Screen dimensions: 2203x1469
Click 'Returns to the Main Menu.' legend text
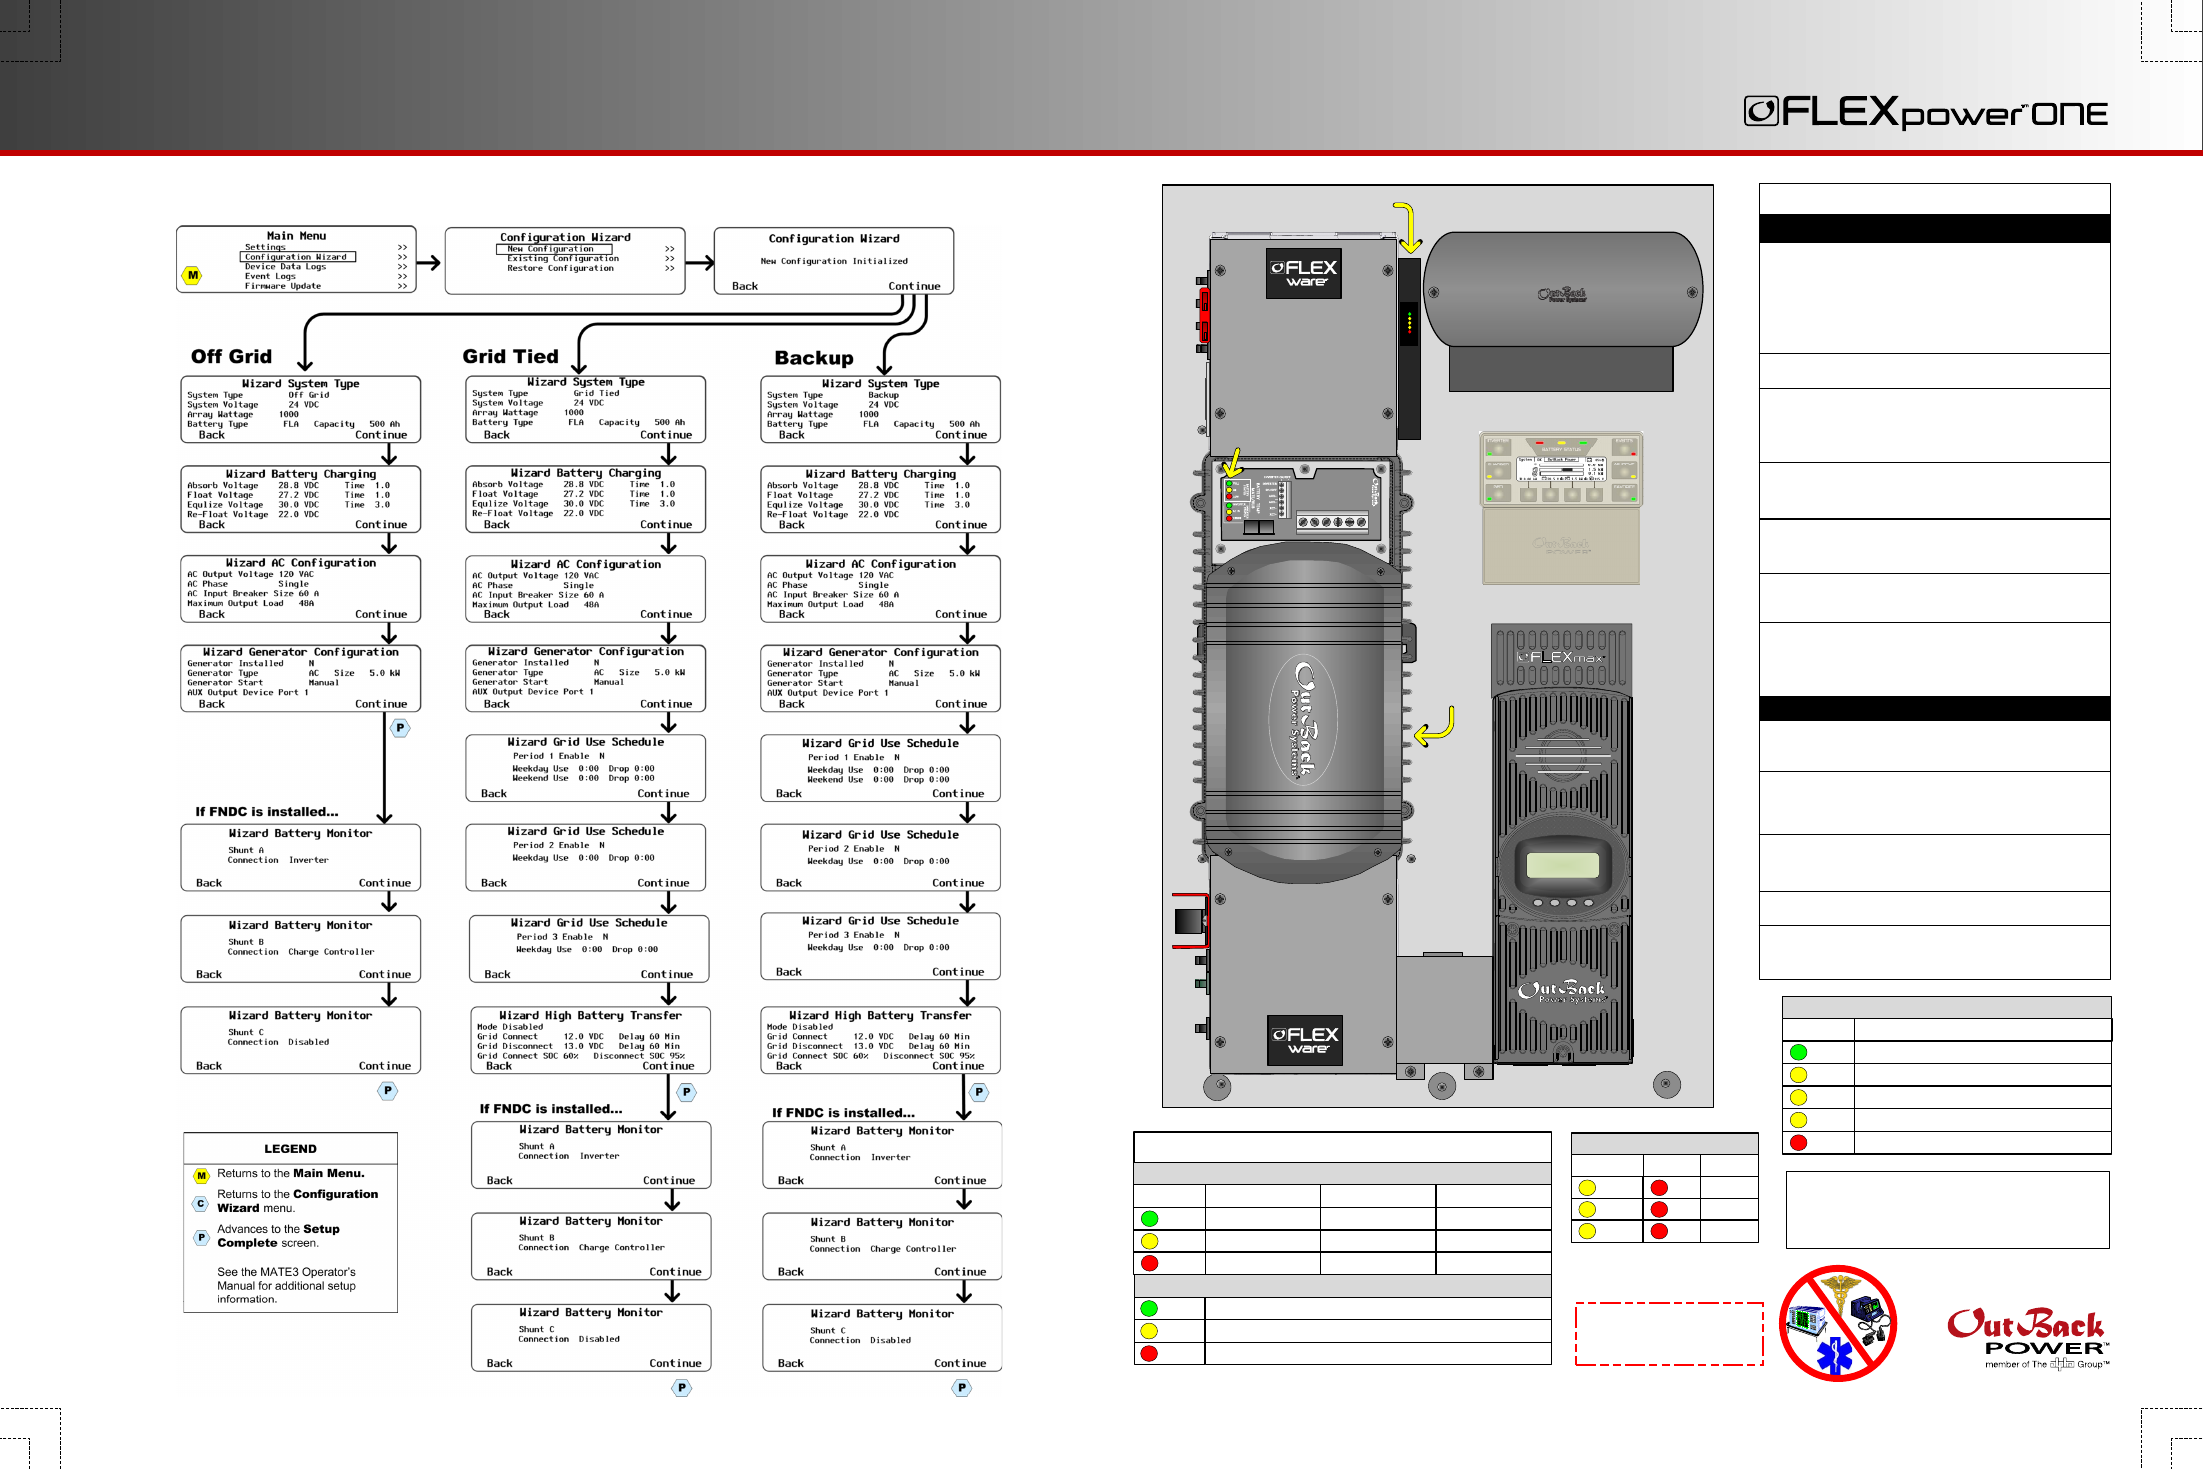point(291,1174)
